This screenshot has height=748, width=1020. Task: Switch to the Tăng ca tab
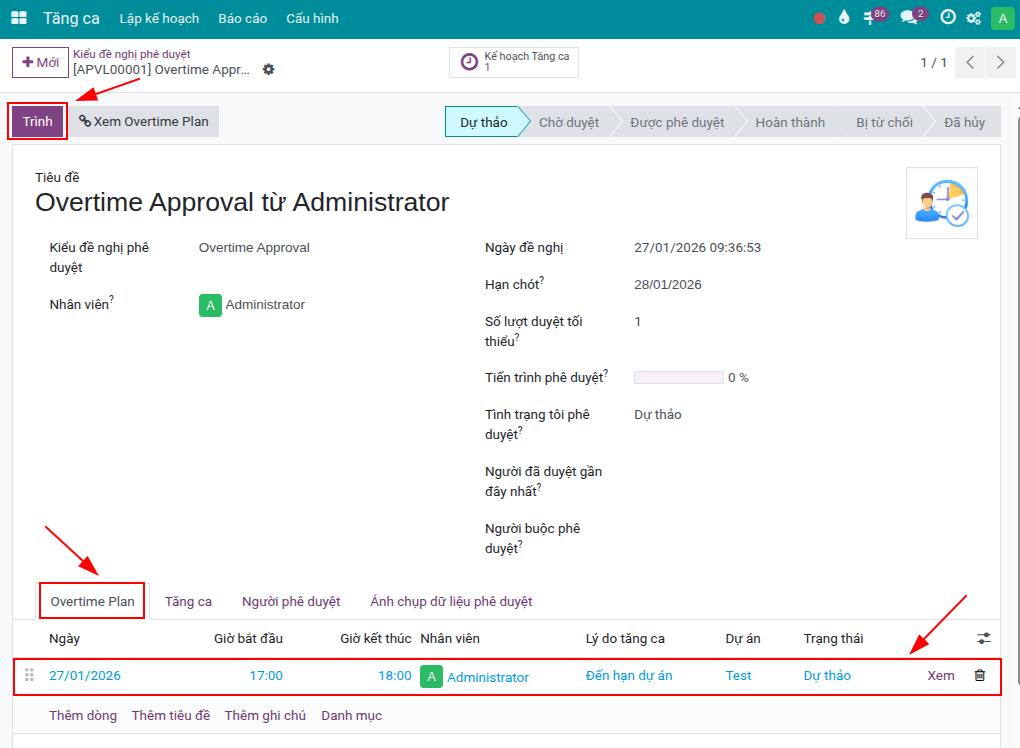tap(188, 602)
